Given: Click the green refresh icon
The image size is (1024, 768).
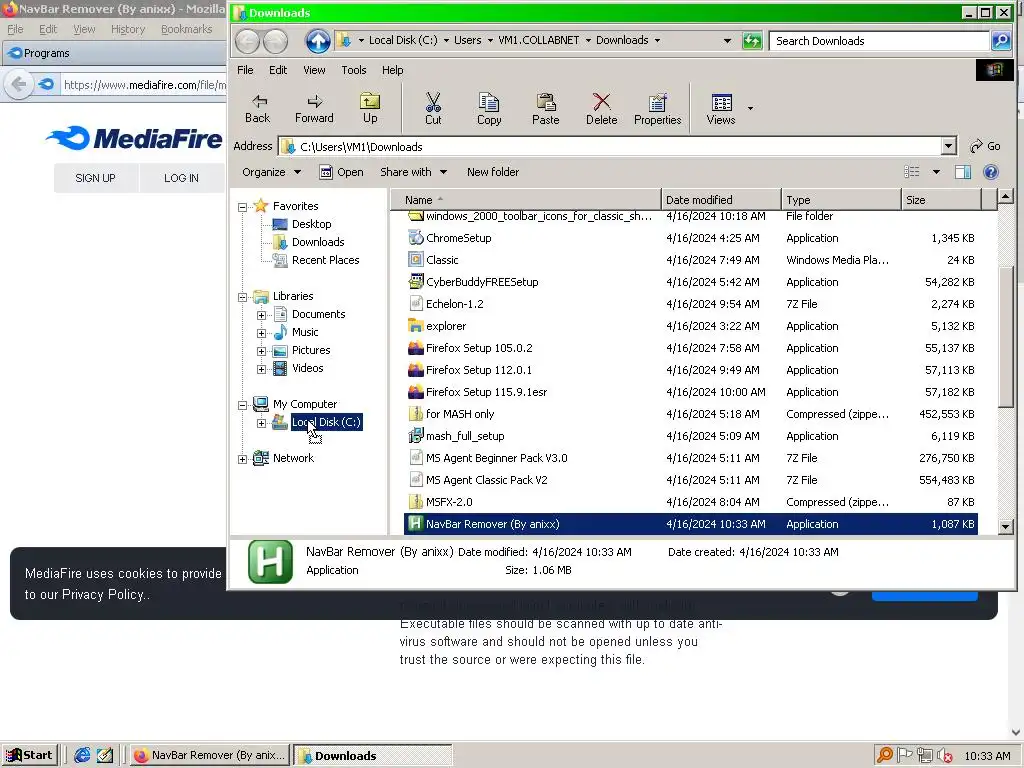Looking at the screenshot, I should coord(752,40).
